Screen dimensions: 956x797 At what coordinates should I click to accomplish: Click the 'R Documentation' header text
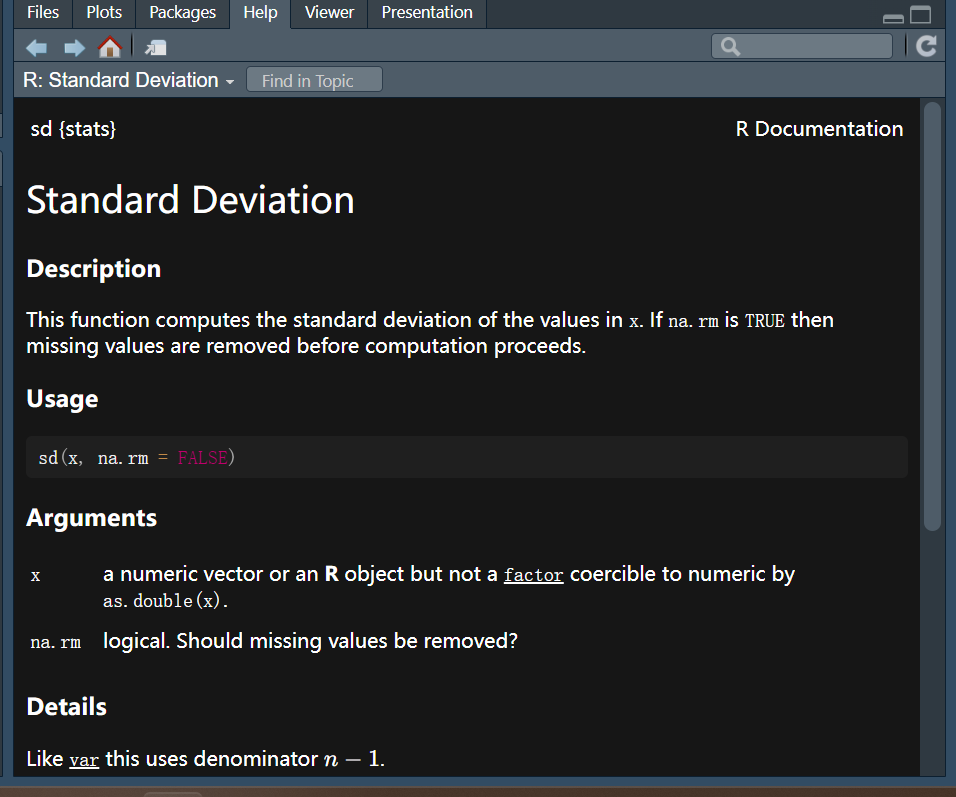coord(819,129)
